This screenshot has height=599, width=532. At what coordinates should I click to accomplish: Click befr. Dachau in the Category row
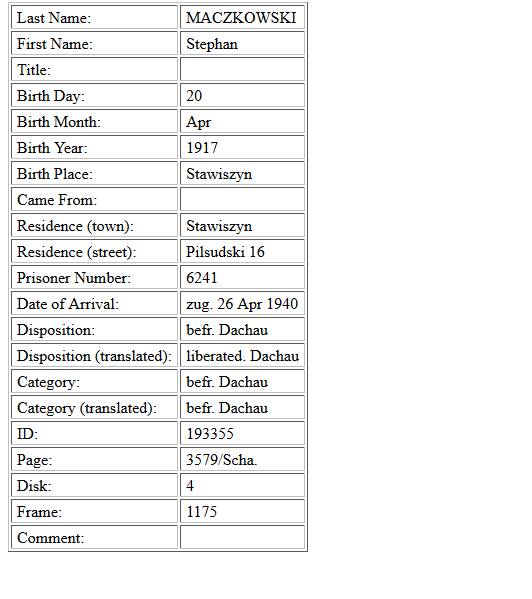tap(227, 382)
